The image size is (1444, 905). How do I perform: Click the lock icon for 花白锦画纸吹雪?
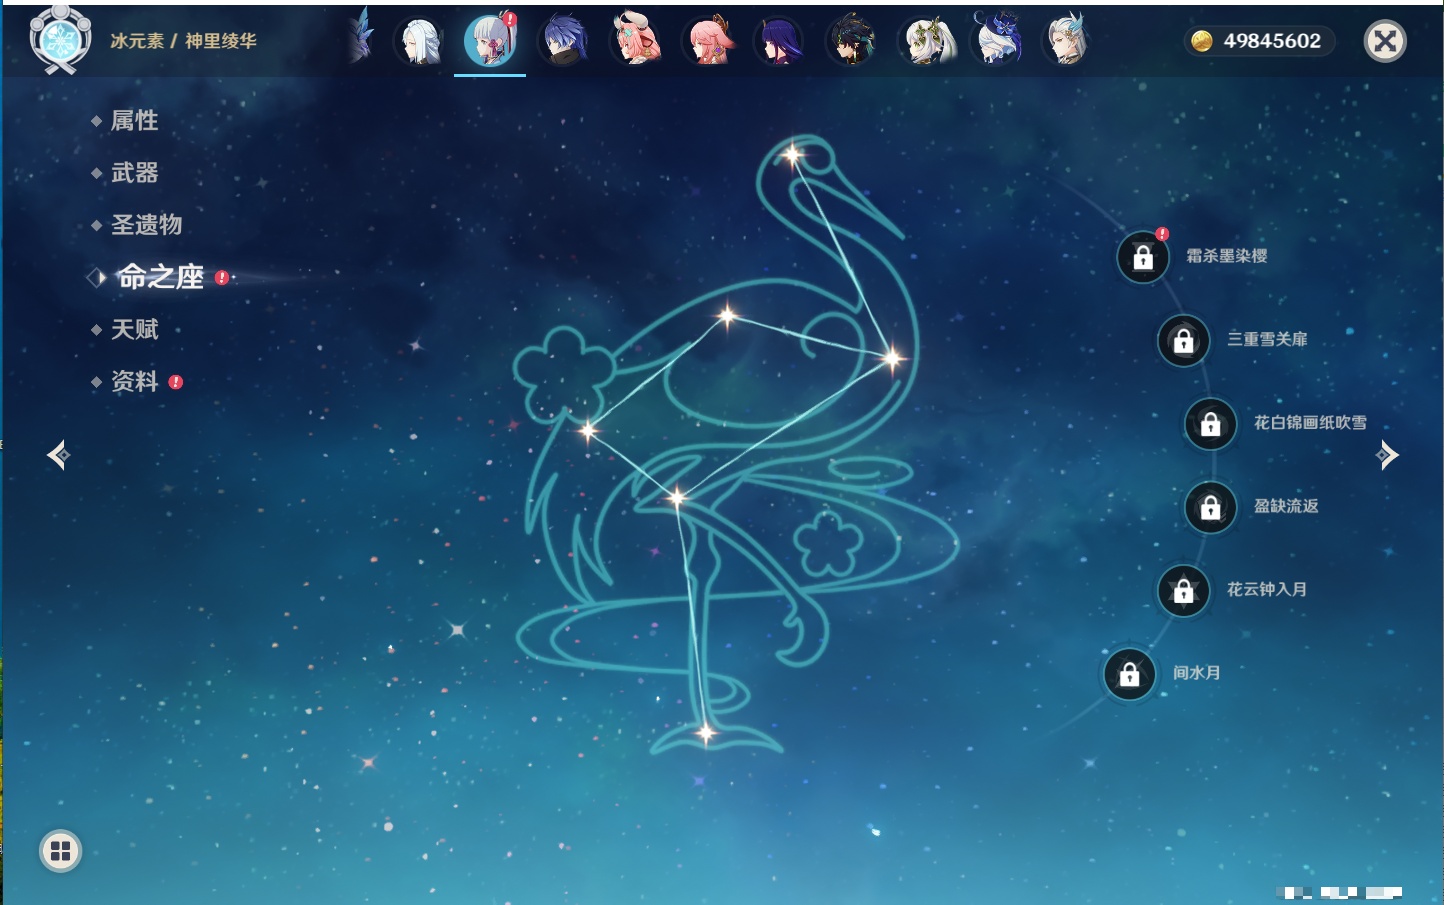(x=1211, y=423)
